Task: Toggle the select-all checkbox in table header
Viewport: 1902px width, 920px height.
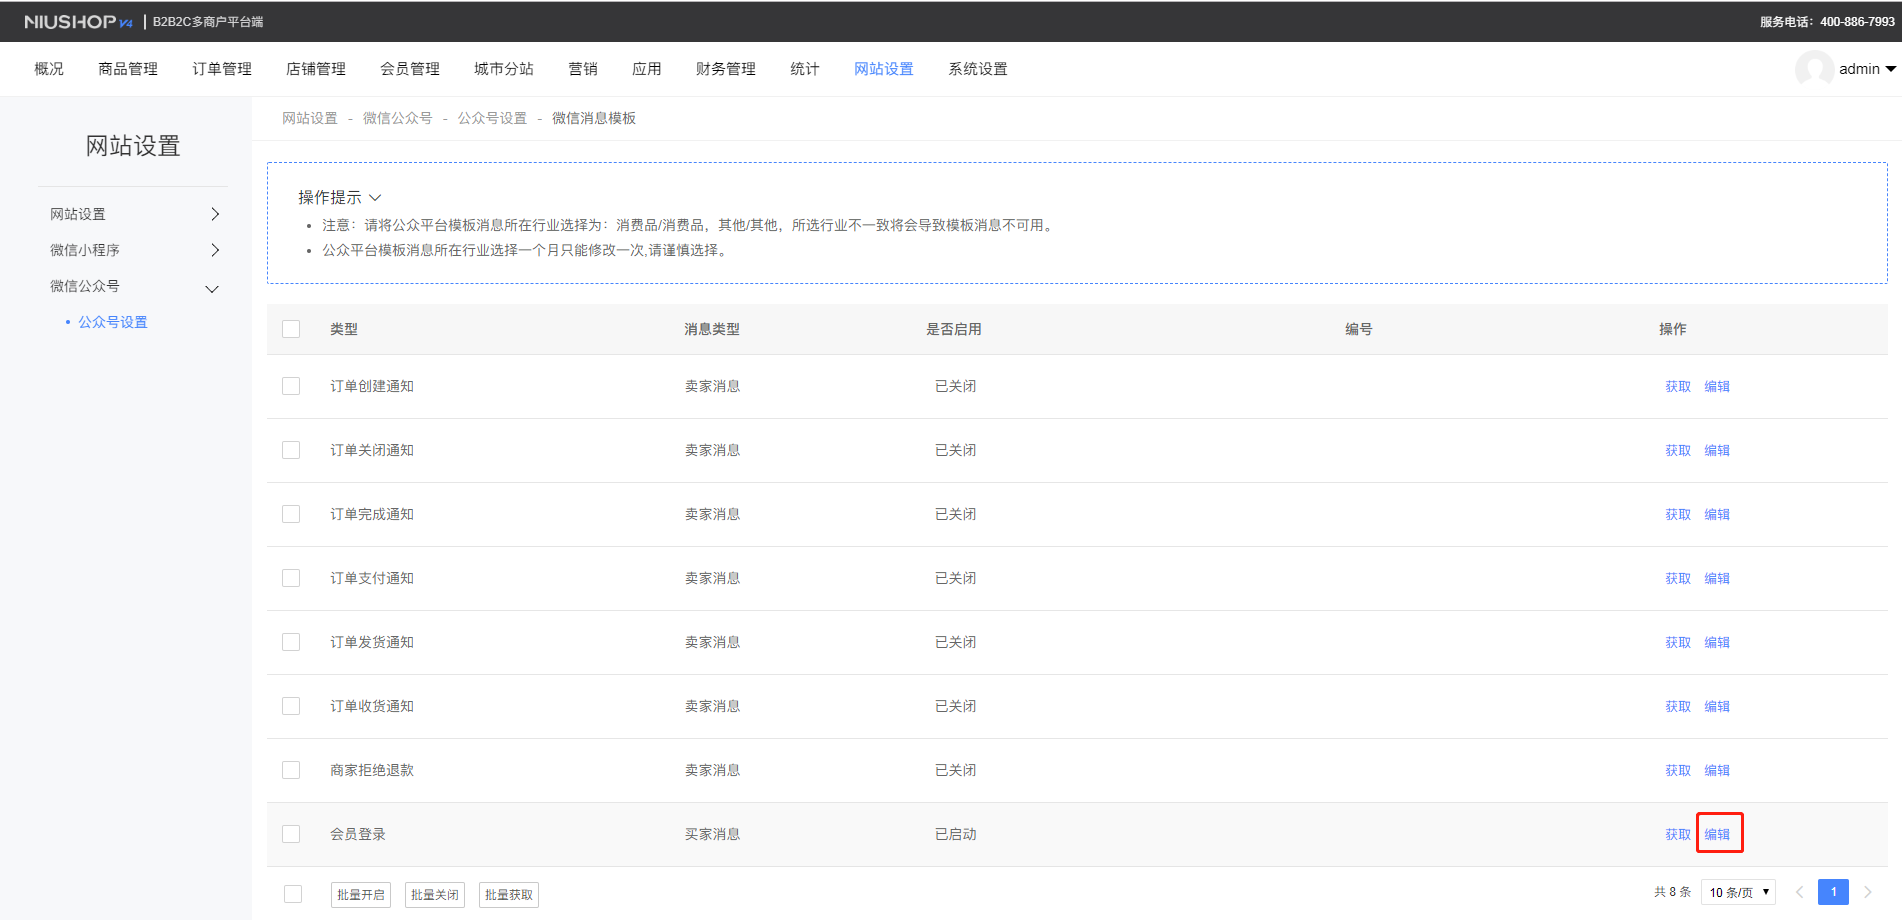Action: [291, 329]
